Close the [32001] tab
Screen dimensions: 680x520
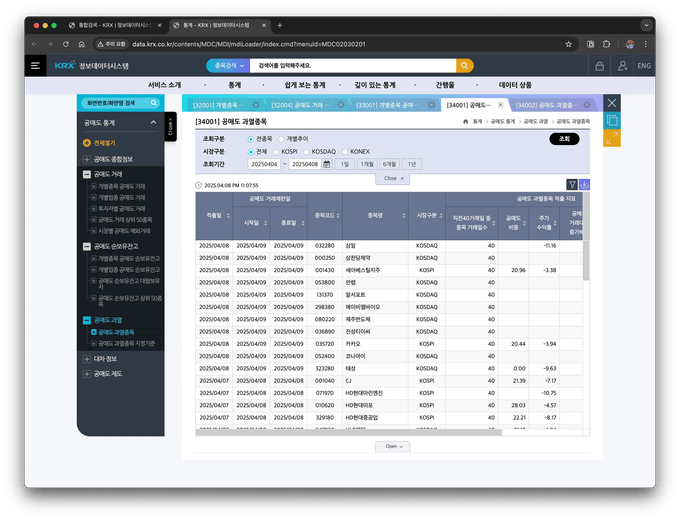(x=256, y=105)
